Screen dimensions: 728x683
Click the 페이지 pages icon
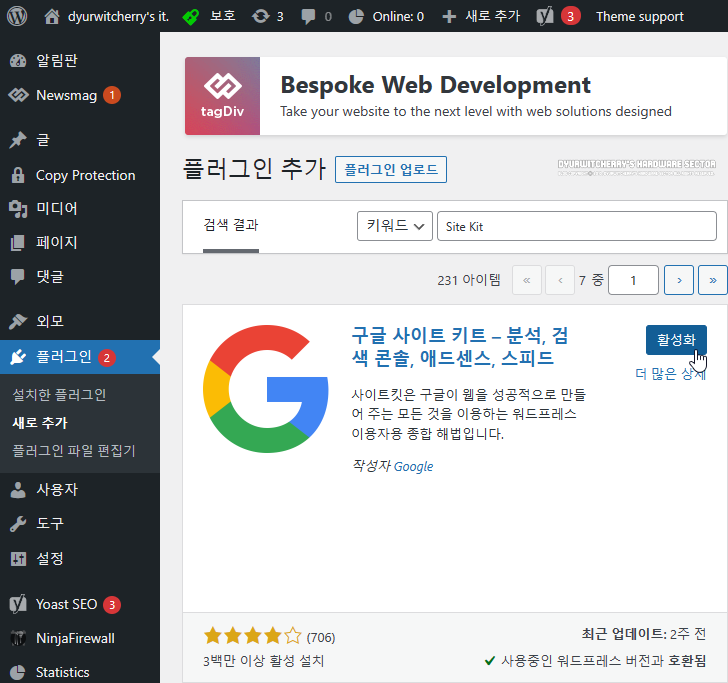click(x=18, y=242)
